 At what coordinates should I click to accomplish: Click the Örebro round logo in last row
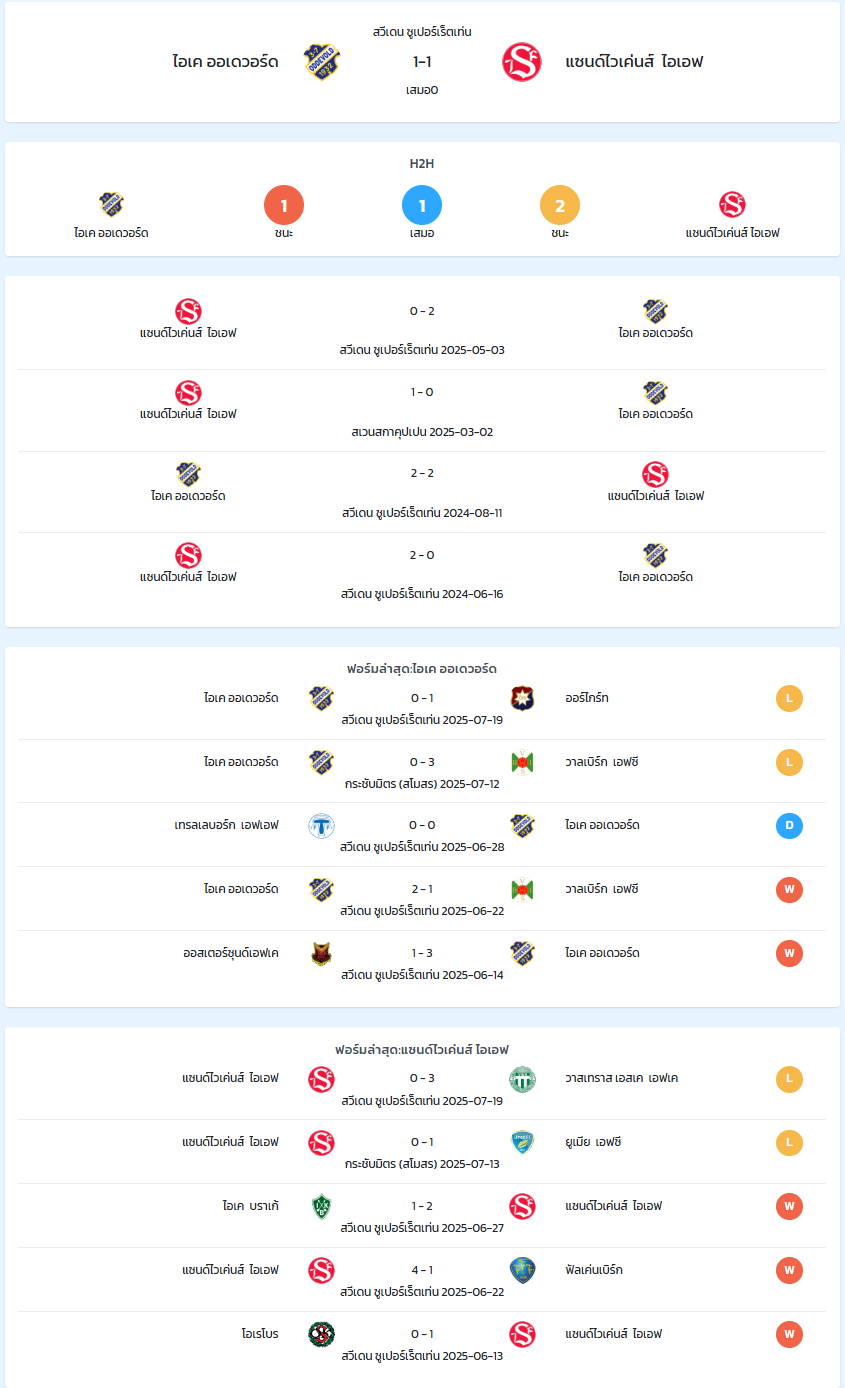(322, 1335)
